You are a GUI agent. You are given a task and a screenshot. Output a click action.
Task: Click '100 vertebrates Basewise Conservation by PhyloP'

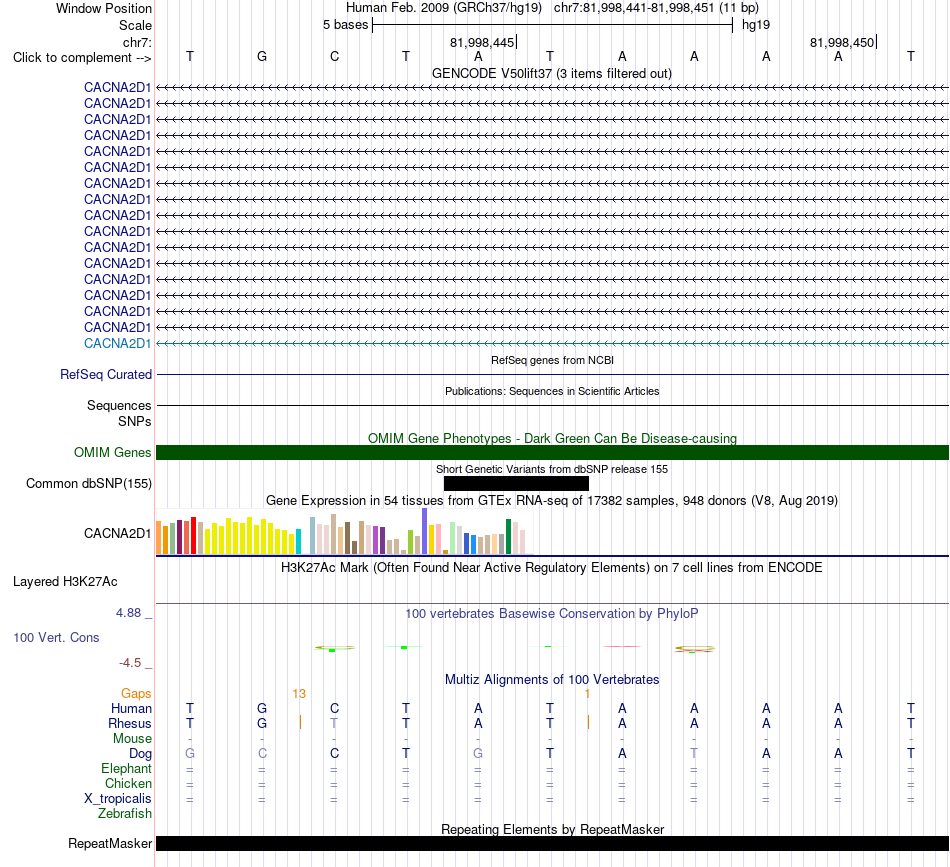point(551,614)
